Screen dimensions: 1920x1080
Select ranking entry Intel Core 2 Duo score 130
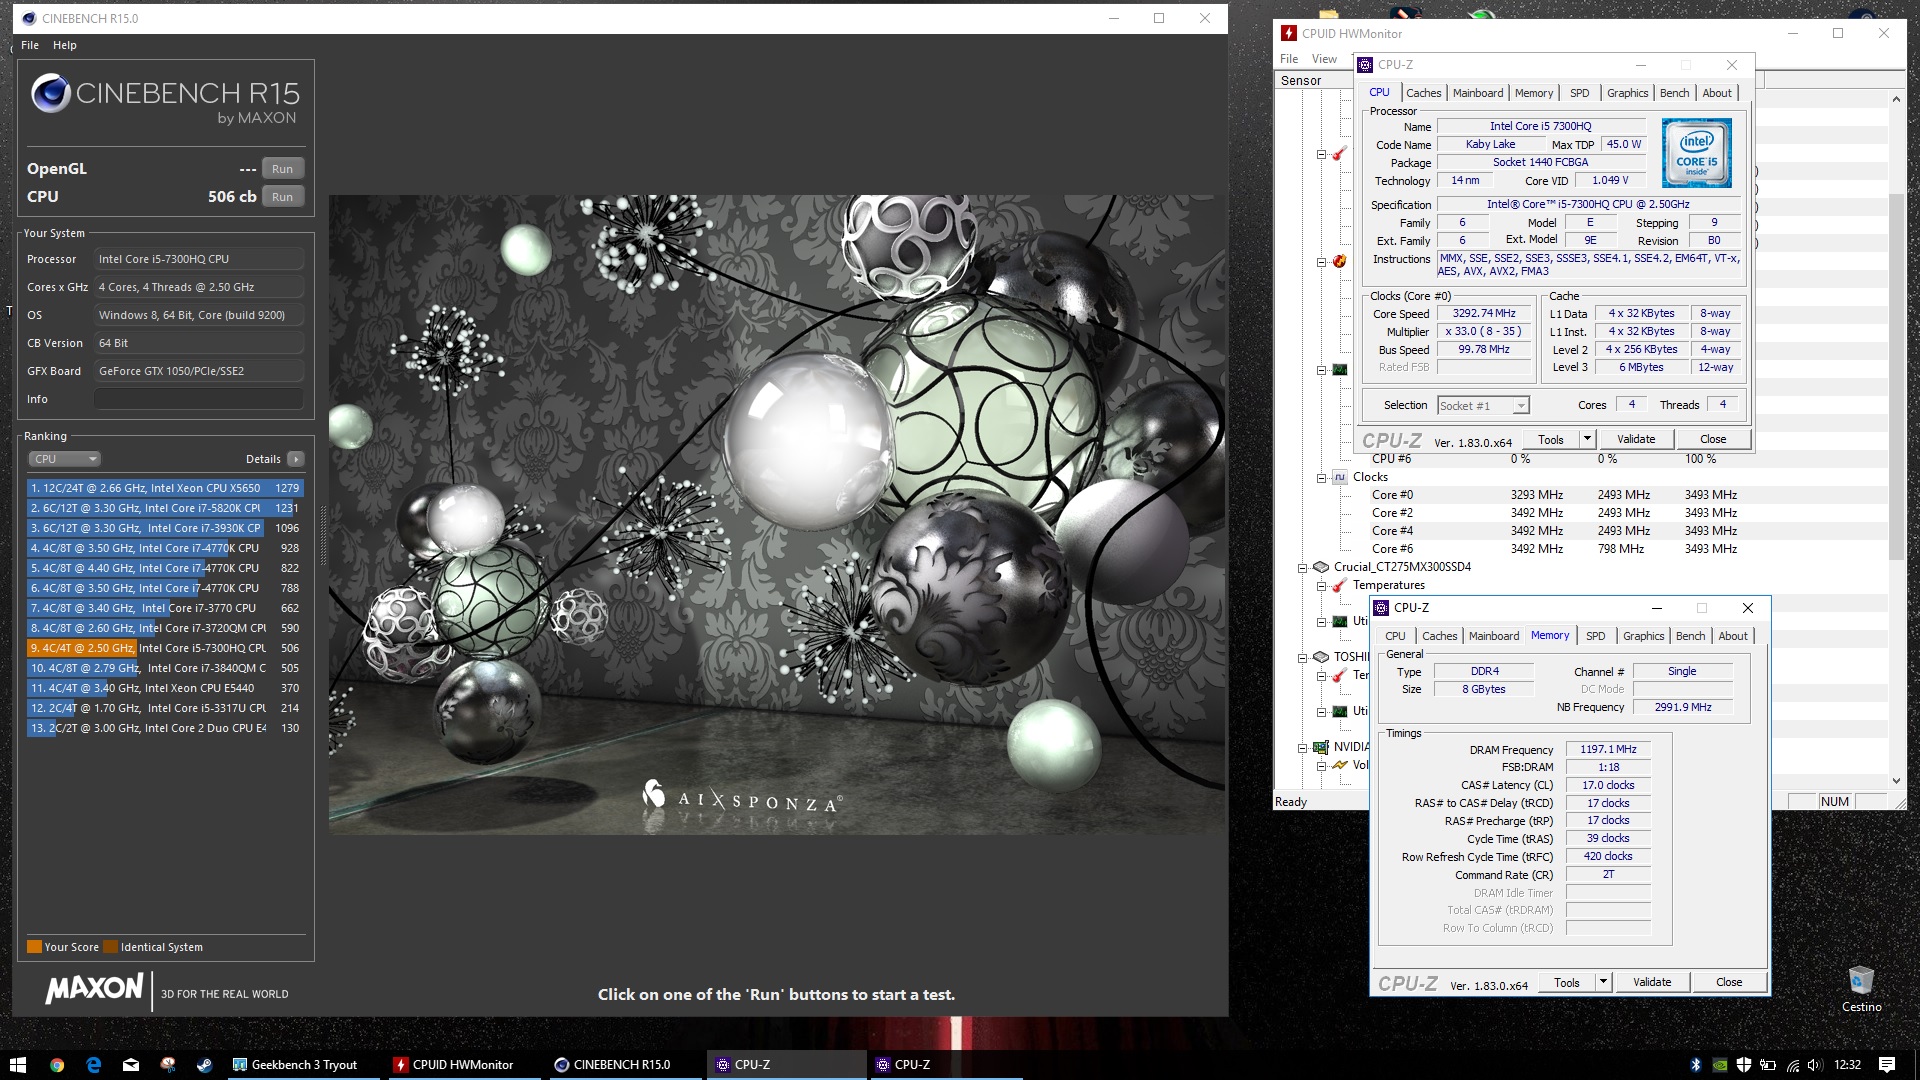click(165, 728)
